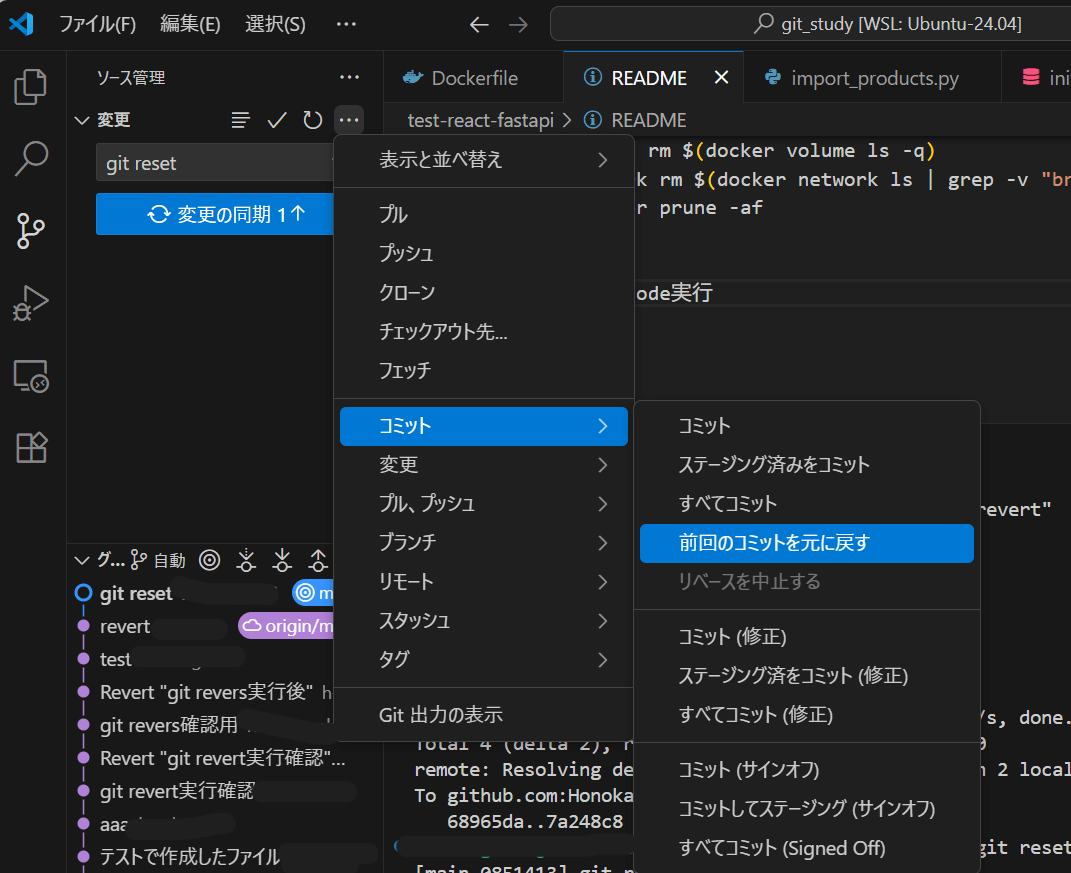Viewport: 1071px width, 873px height.
Task: Click the commit checkmark icon
Action: (x=277, y=120)
